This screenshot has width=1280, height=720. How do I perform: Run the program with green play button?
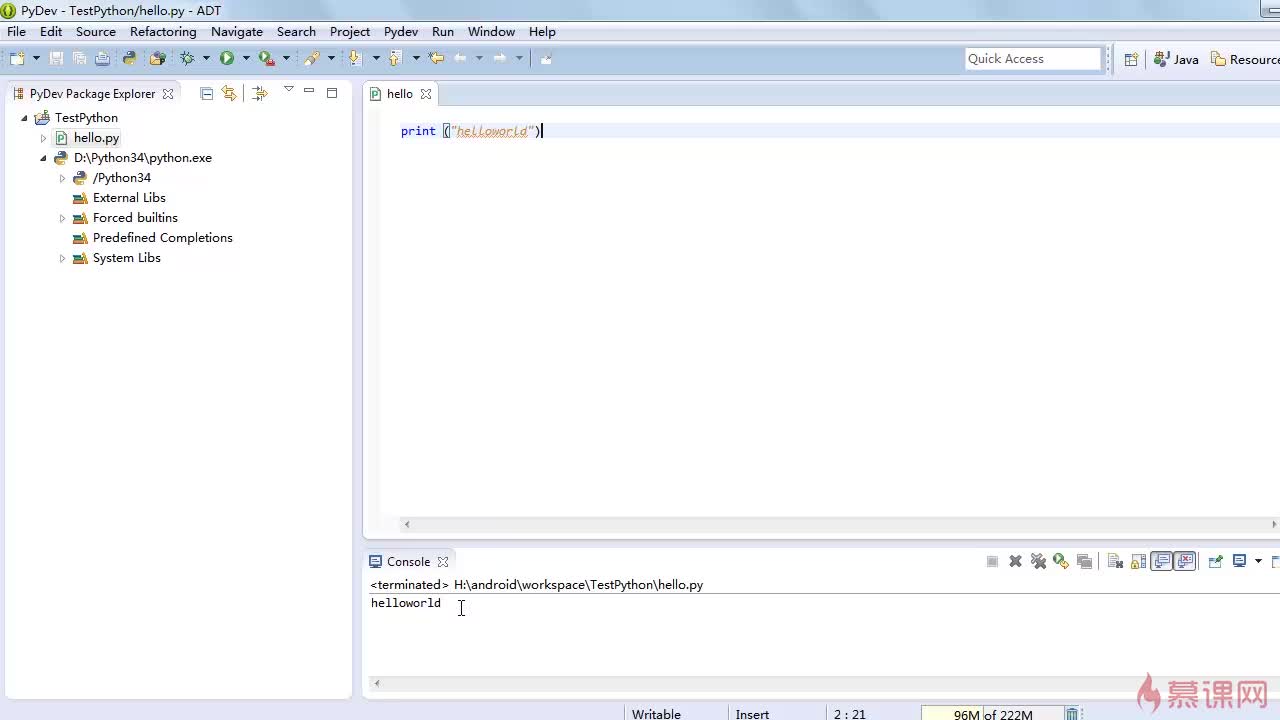click(x=227, y=58)
